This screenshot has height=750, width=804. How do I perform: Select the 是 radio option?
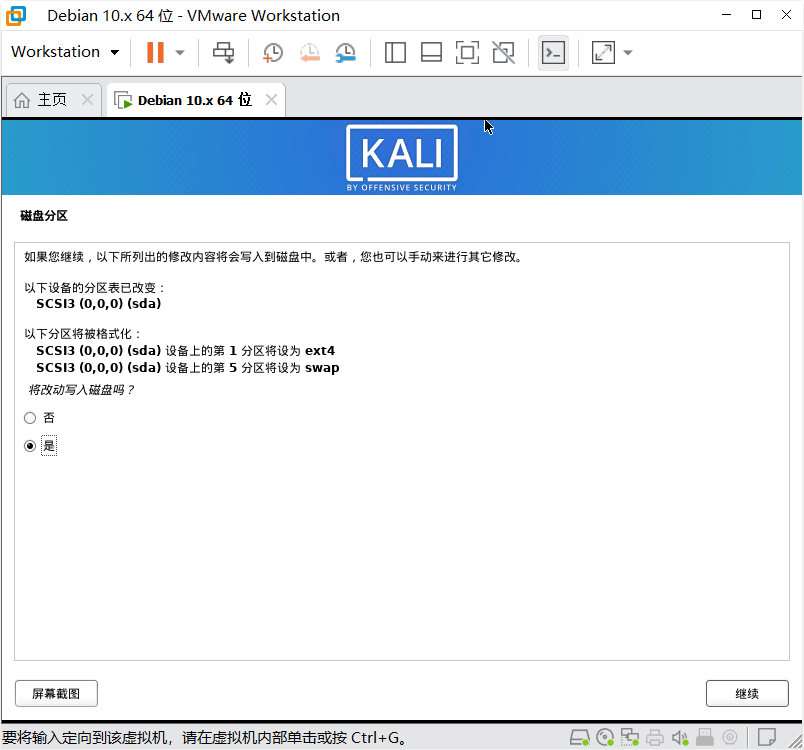[30, 446]
